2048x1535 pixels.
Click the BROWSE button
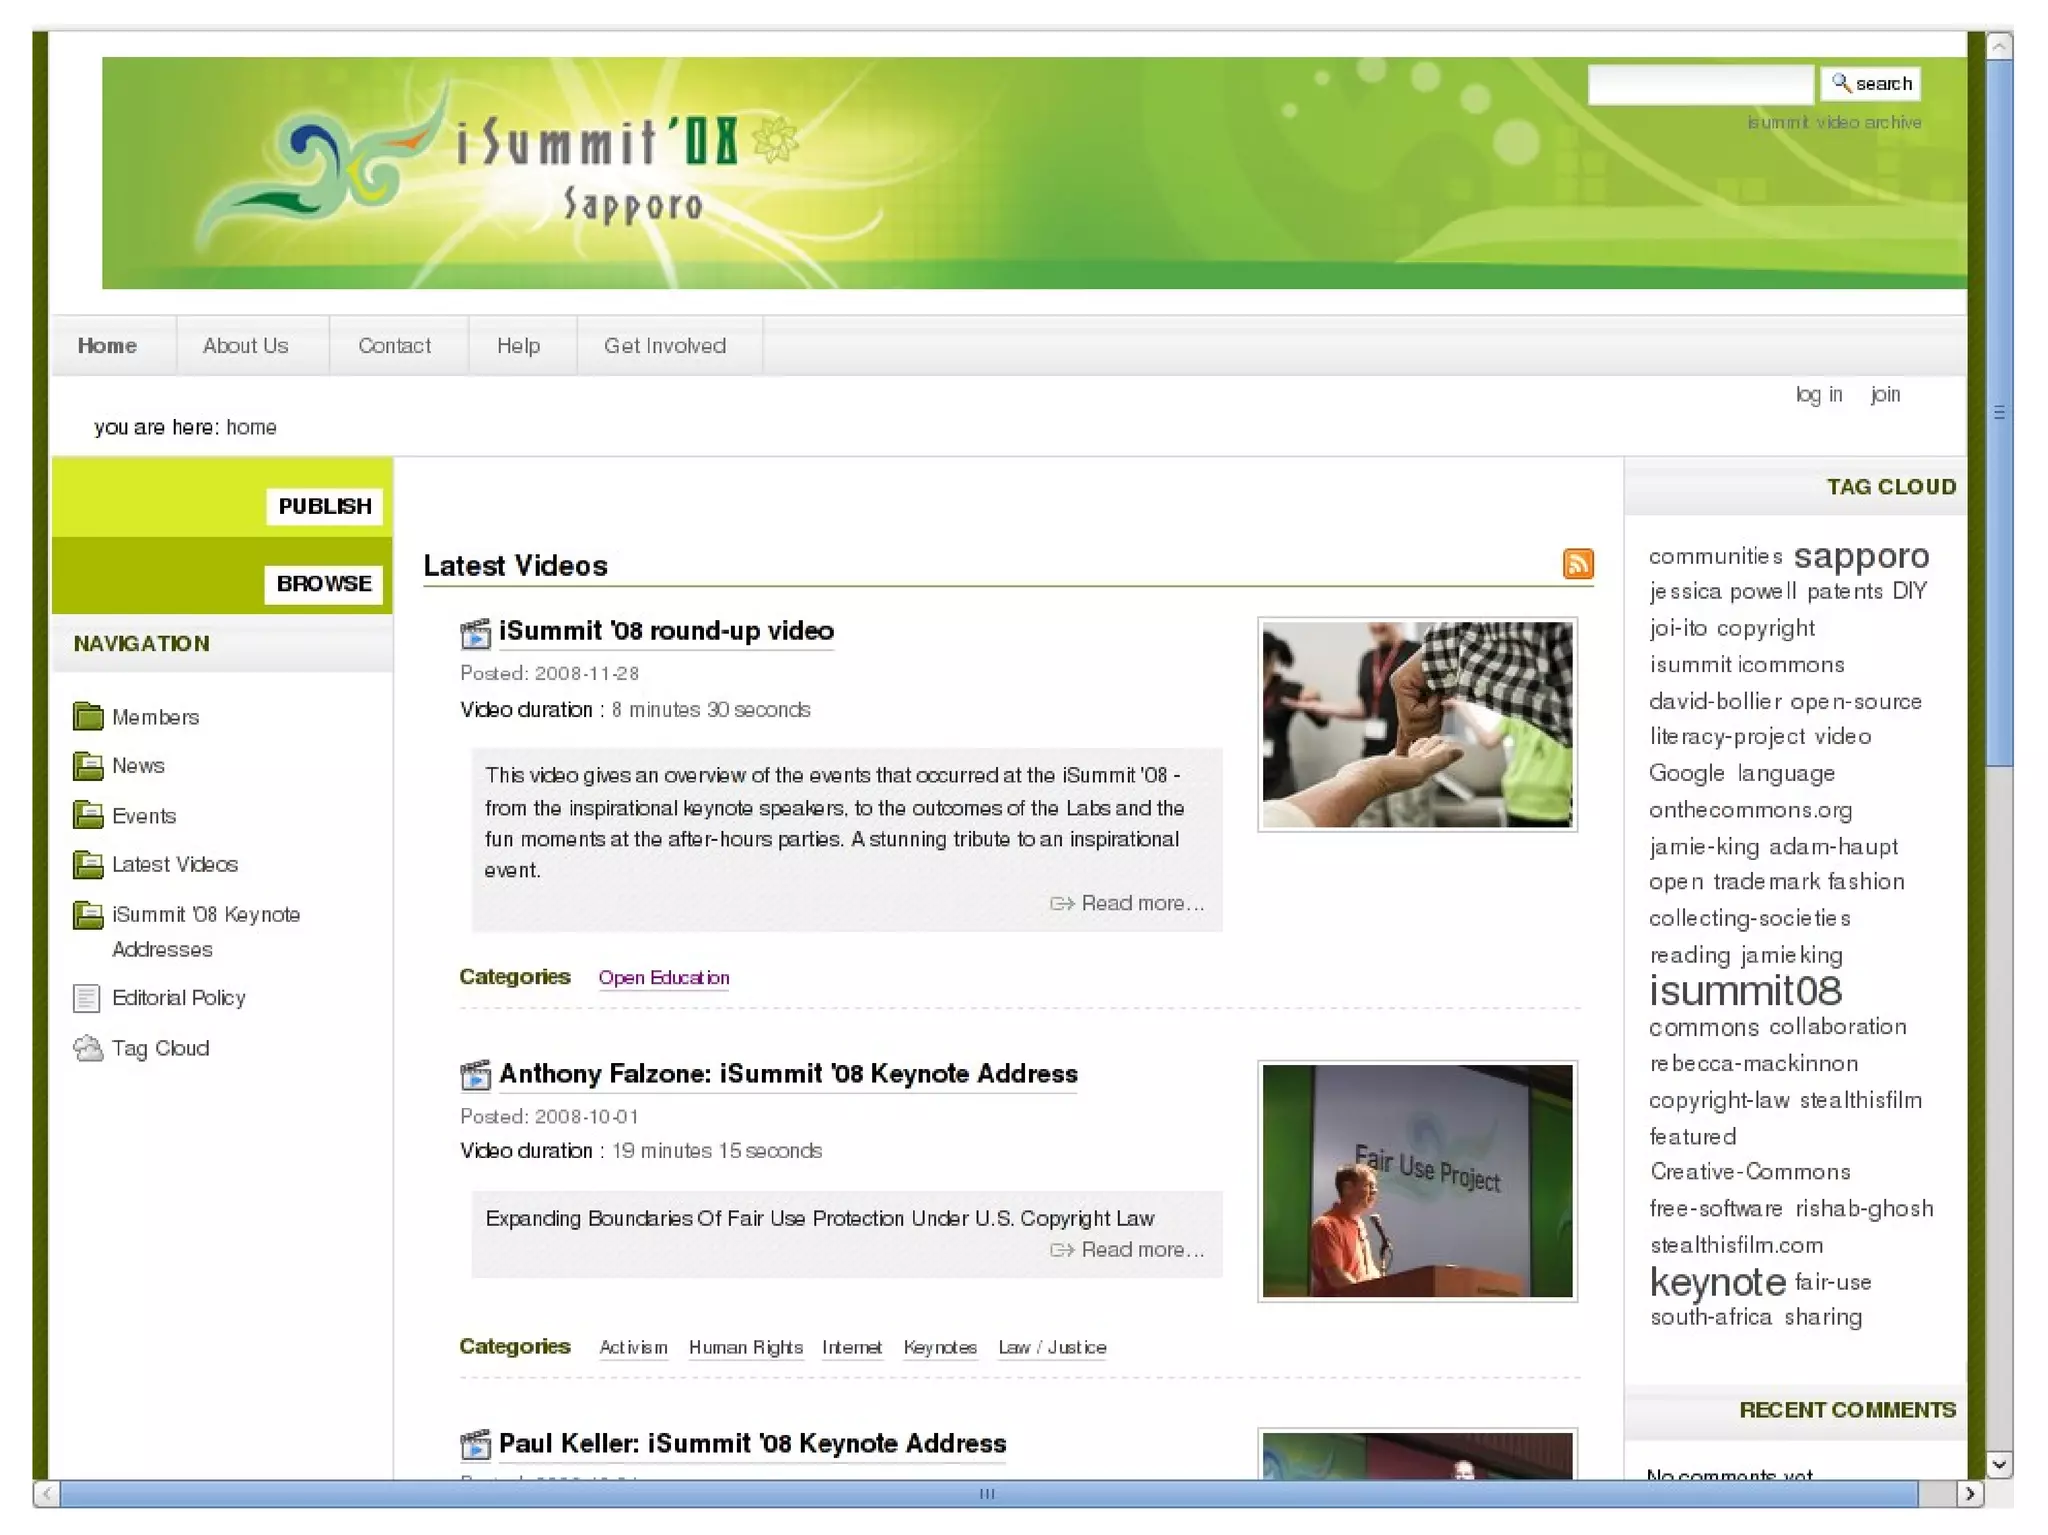pos(323,583)
